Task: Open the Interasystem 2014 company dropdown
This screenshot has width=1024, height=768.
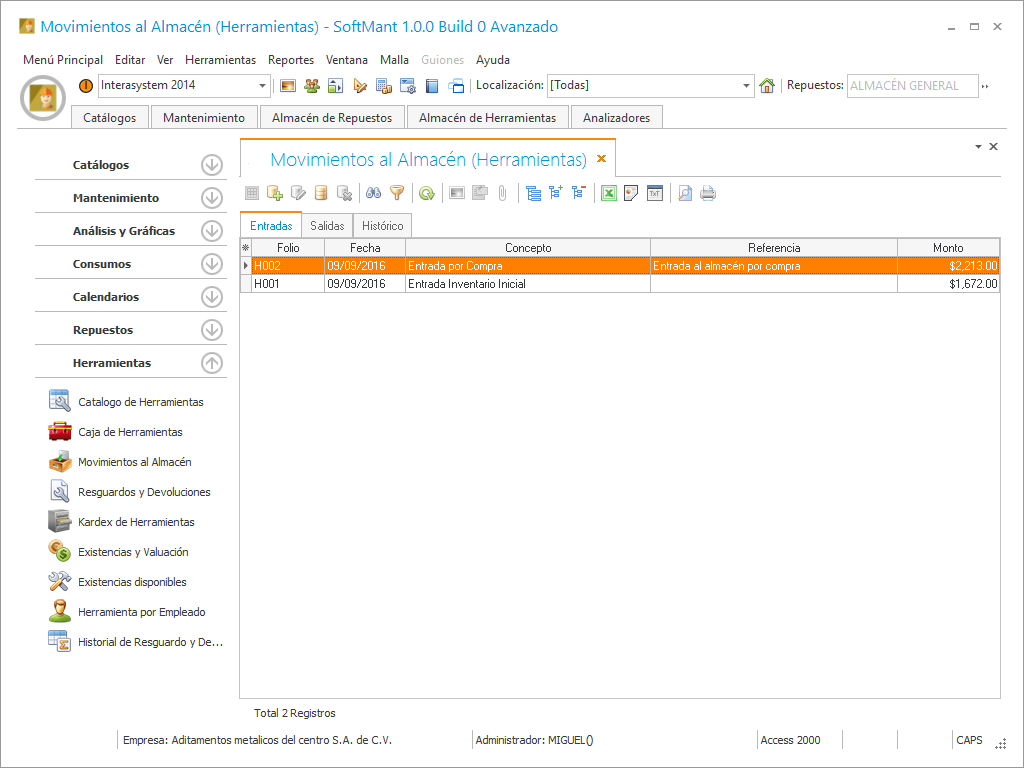Action: 263,86
